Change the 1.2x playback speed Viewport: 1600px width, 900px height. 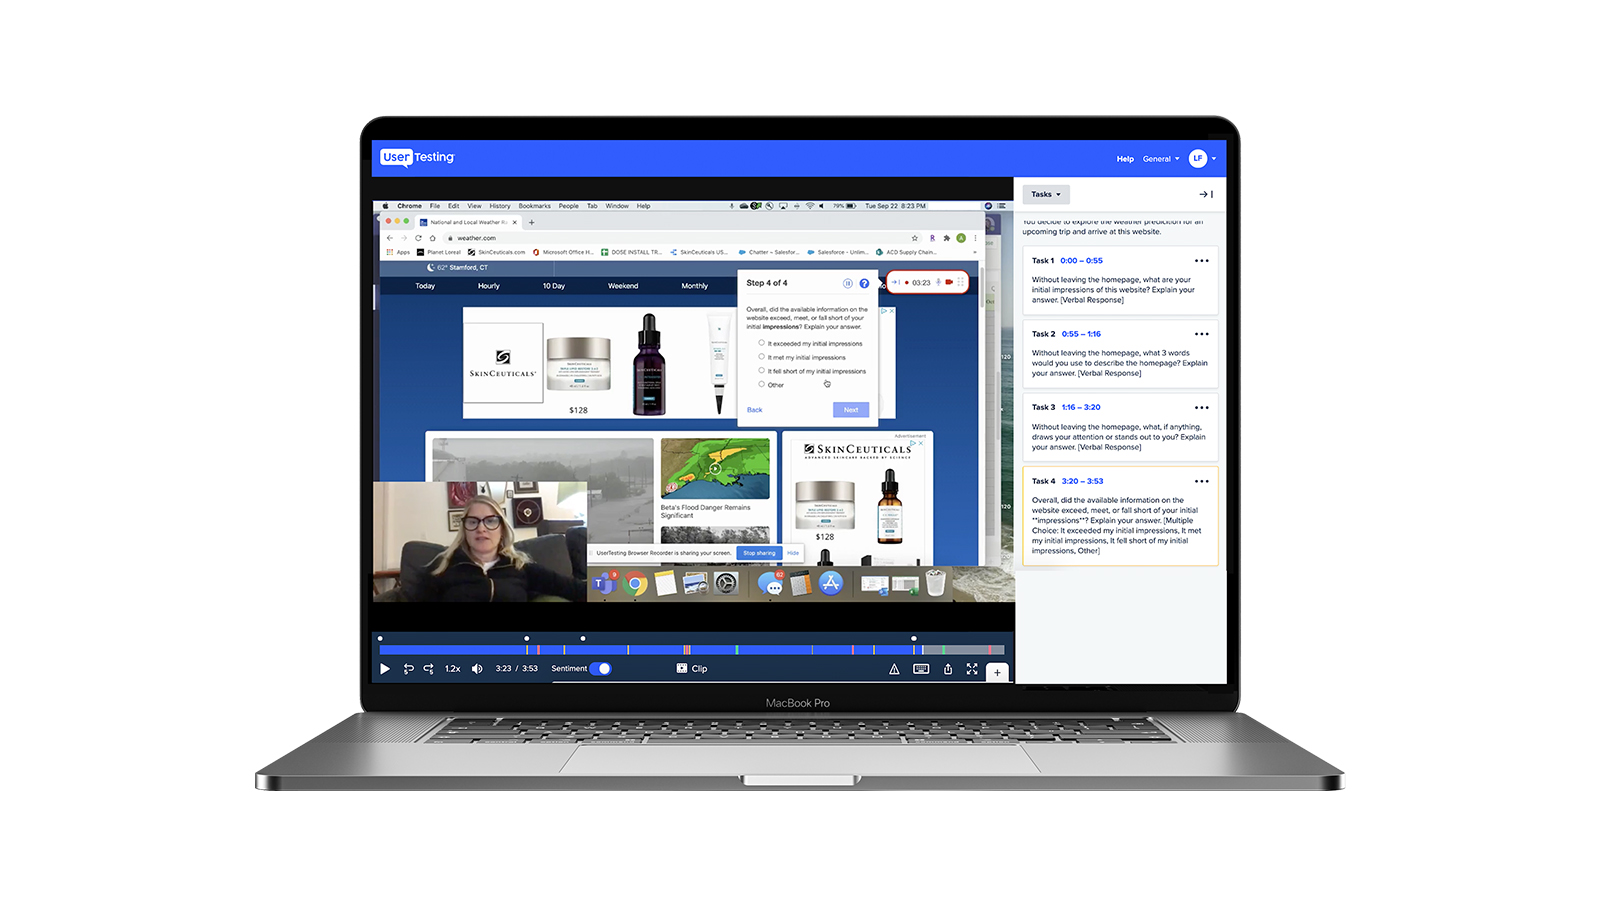click(x=453, y=669)
